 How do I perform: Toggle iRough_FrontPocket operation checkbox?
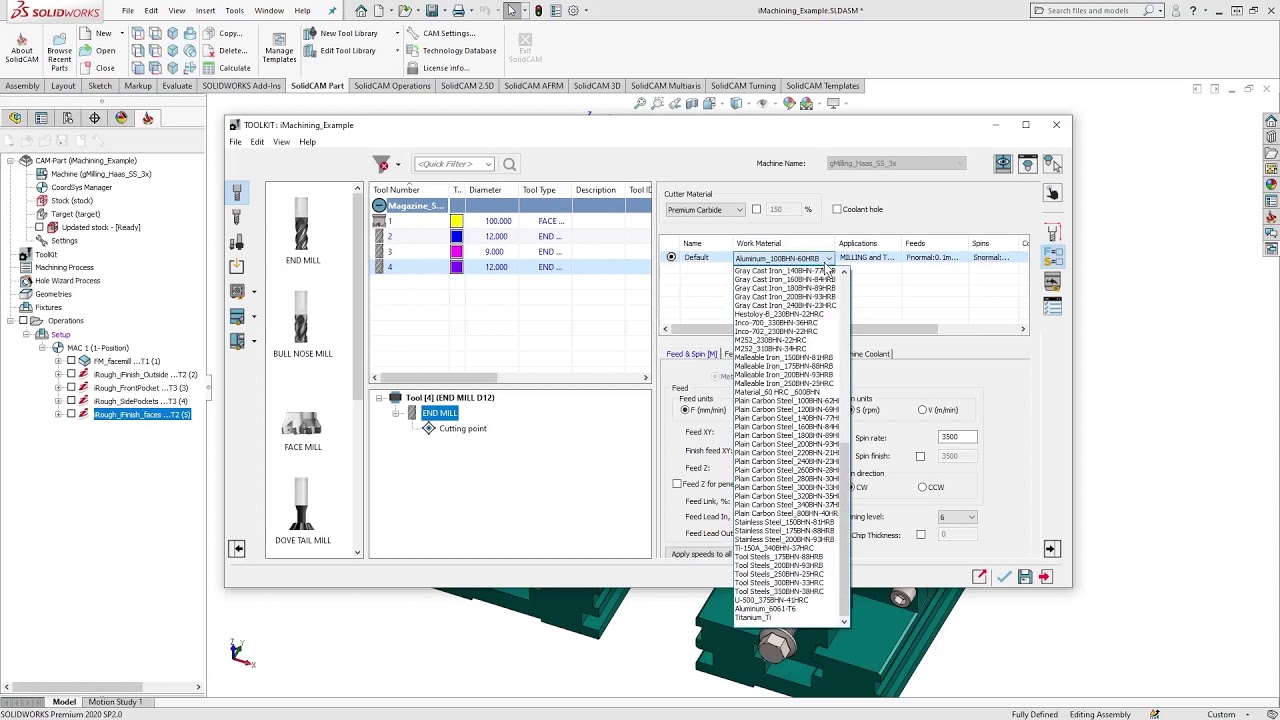71,388
